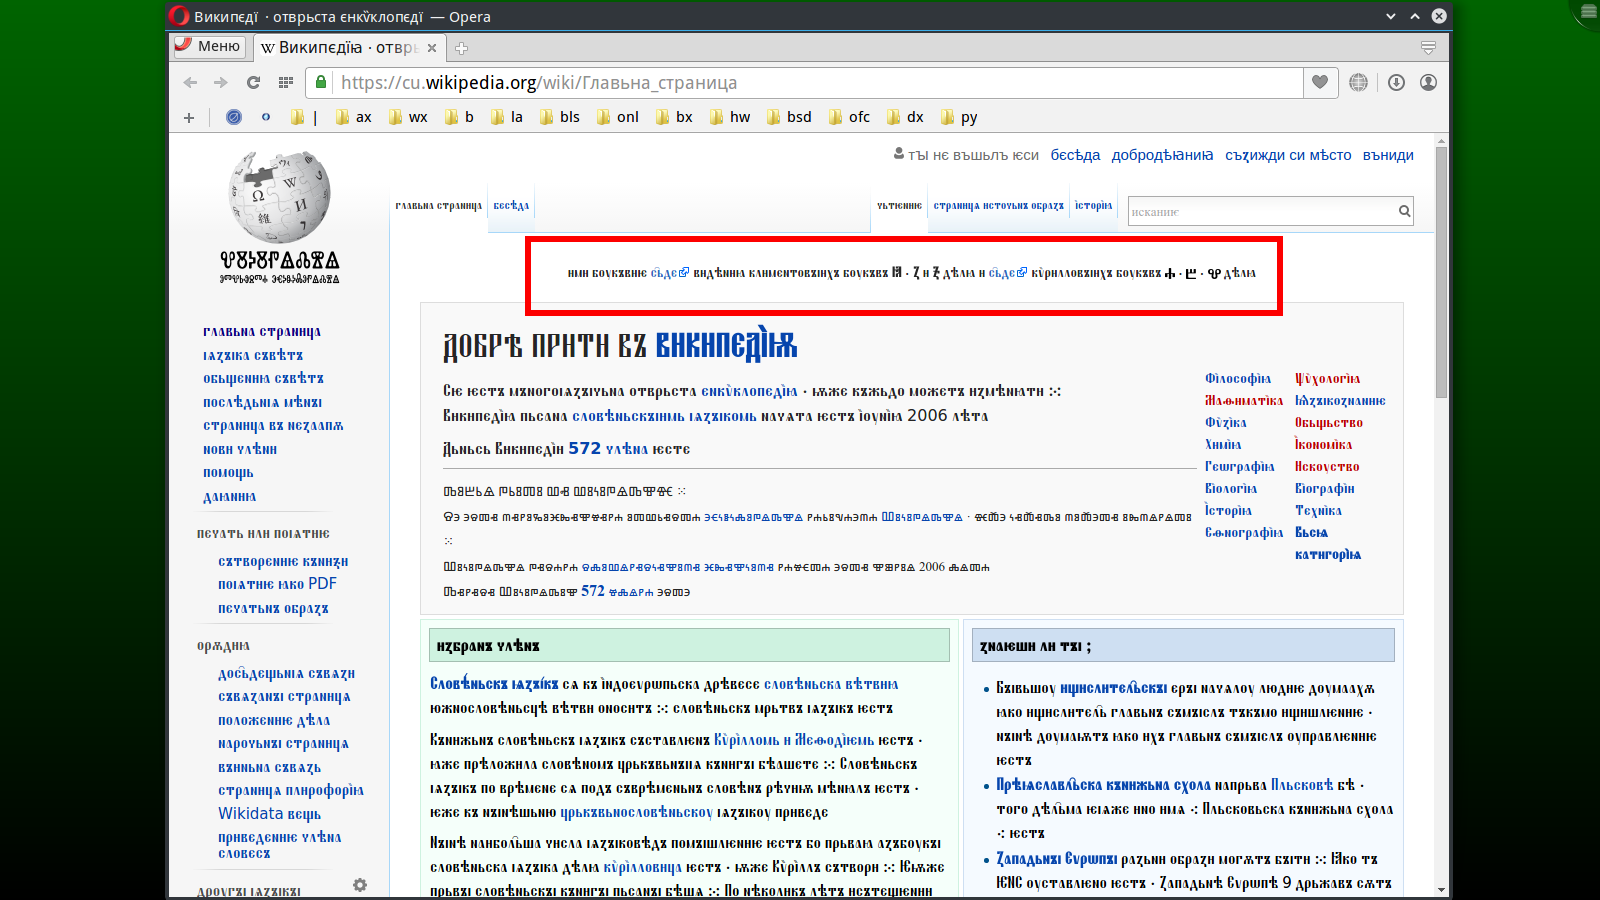Open the Opera Меню menu
This screenshot has height=900, width=1600.
pyautogui.click(x=209, y=46)
